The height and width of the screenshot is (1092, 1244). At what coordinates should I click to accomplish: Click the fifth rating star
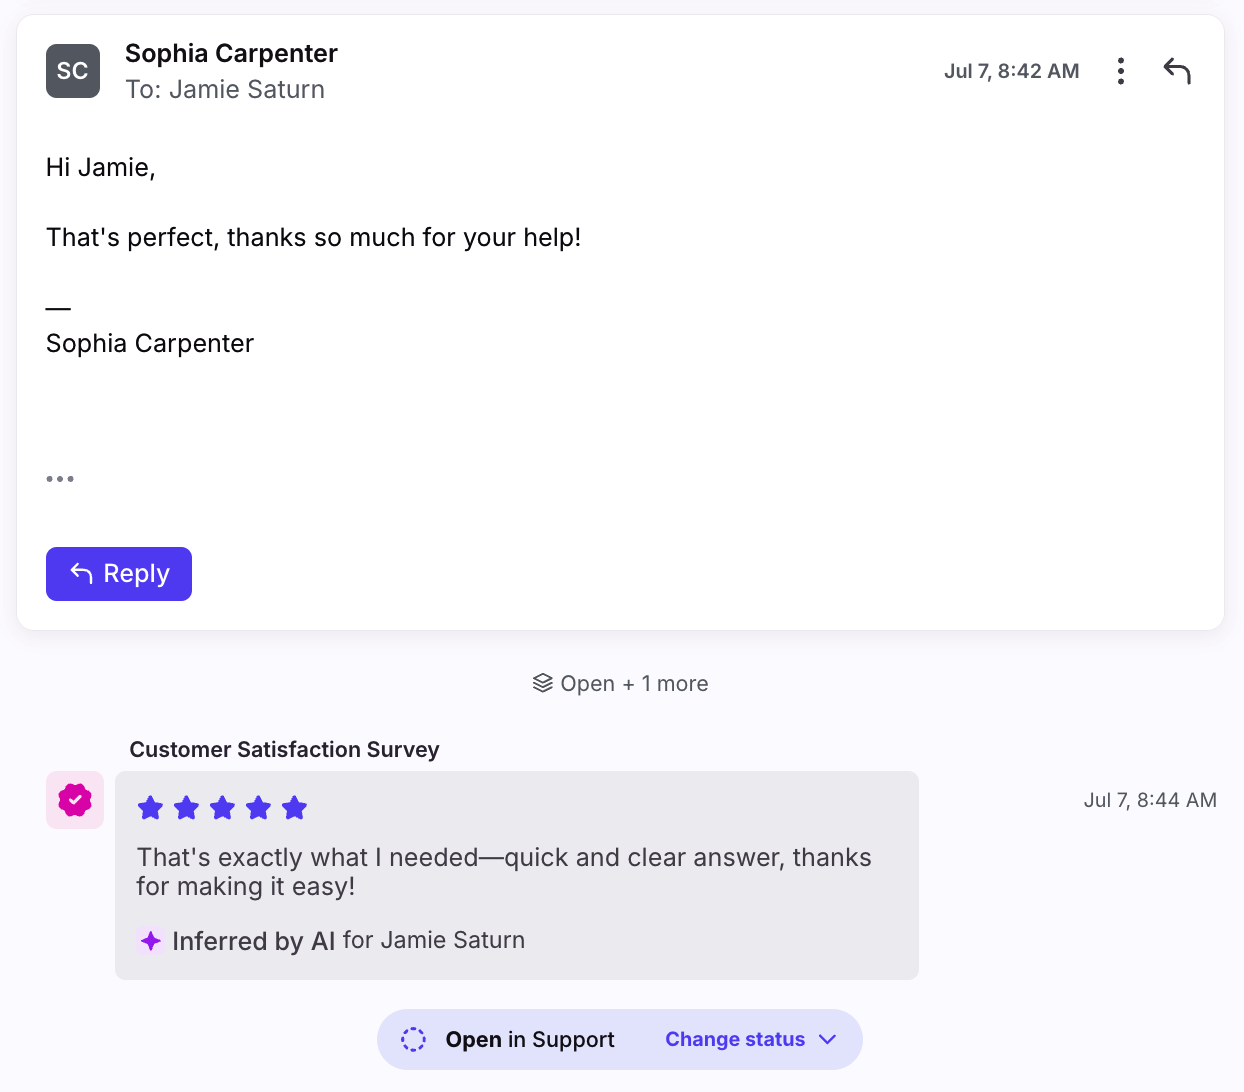pyautogui.click(x=294, y=808)
